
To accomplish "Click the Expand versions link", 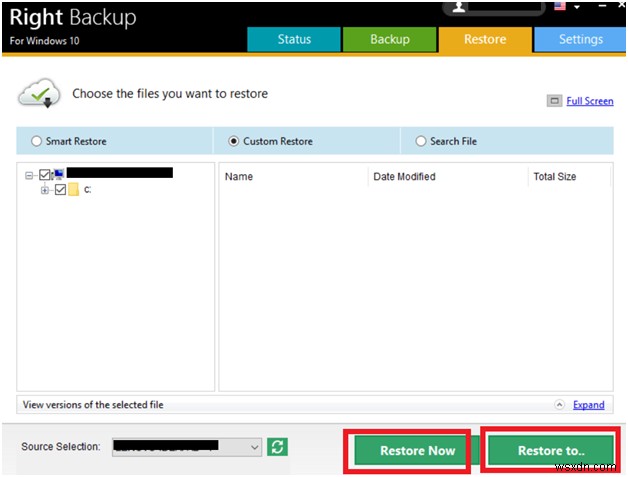I will (588, 405).
